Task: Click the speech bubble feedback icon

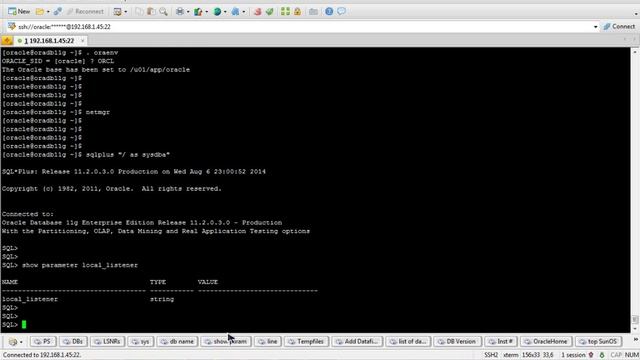Action: pos(341,12)
